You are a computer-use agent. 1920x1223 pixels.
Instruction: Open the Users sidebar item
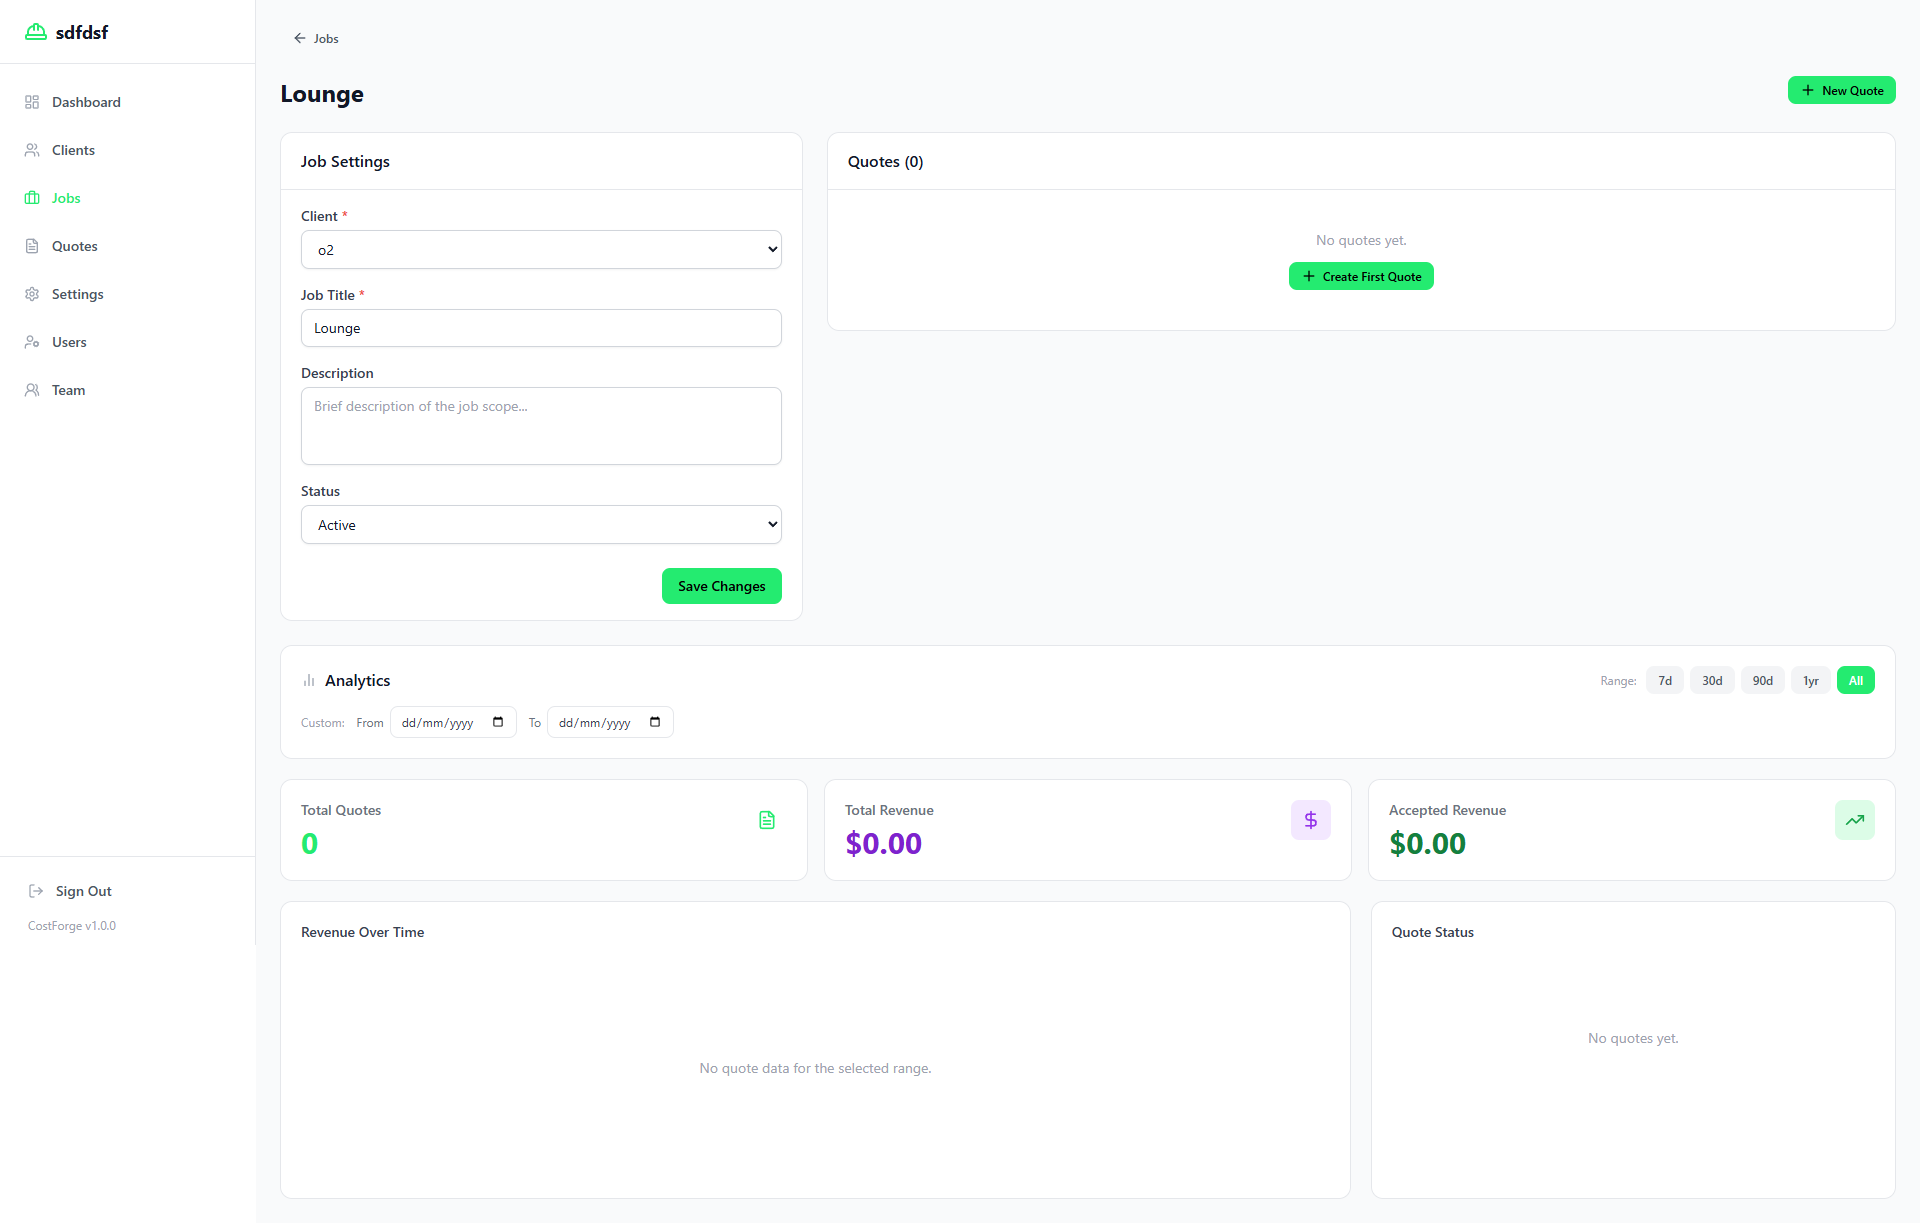[69, 342]
